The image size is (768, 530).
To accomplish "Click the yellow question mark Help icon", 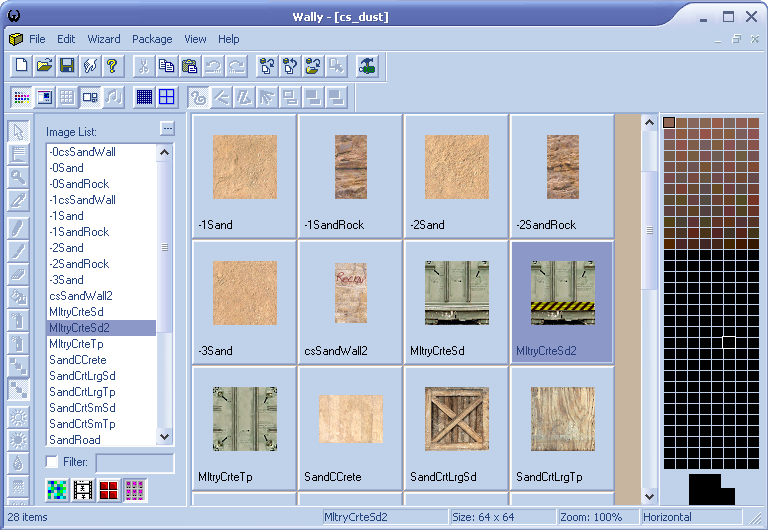I will [x=112, y=66].
